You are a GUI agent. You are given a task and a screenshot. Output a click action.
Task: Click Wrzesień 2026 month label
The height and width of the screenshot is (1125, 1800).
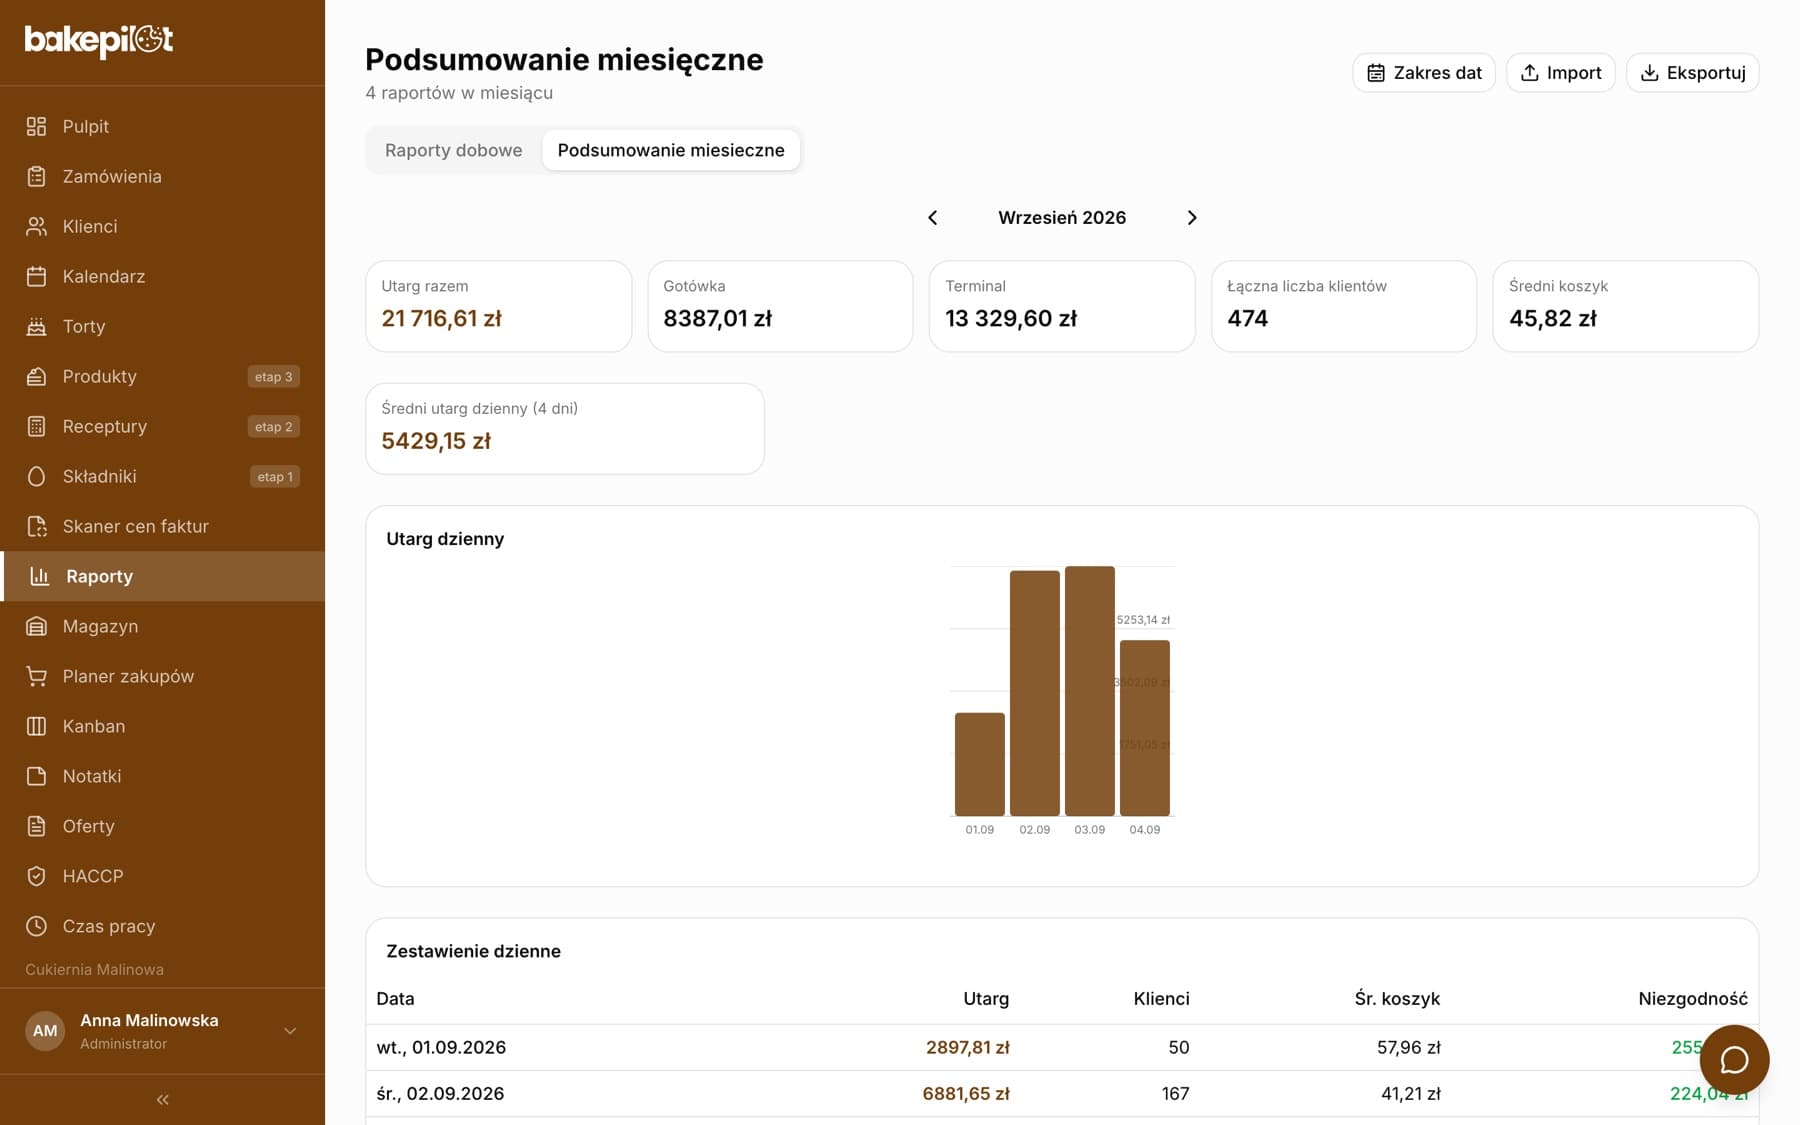click(x=1062, y=218)
